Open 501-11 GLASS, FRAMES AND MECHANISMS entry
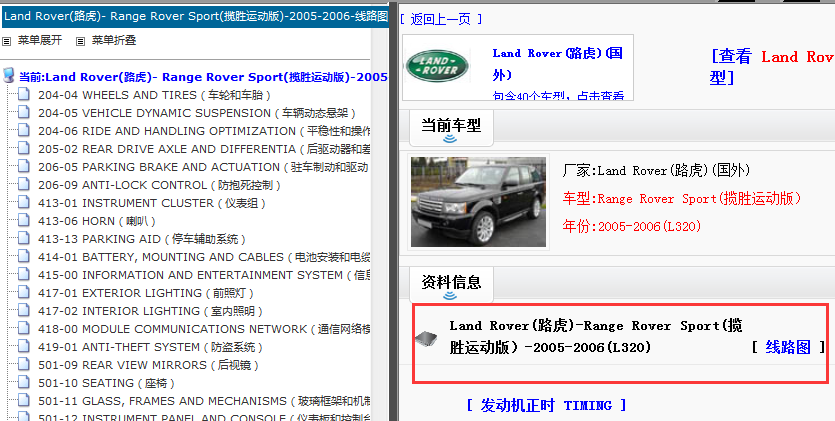This screenshot has height=421, width=835. point(204,401)
